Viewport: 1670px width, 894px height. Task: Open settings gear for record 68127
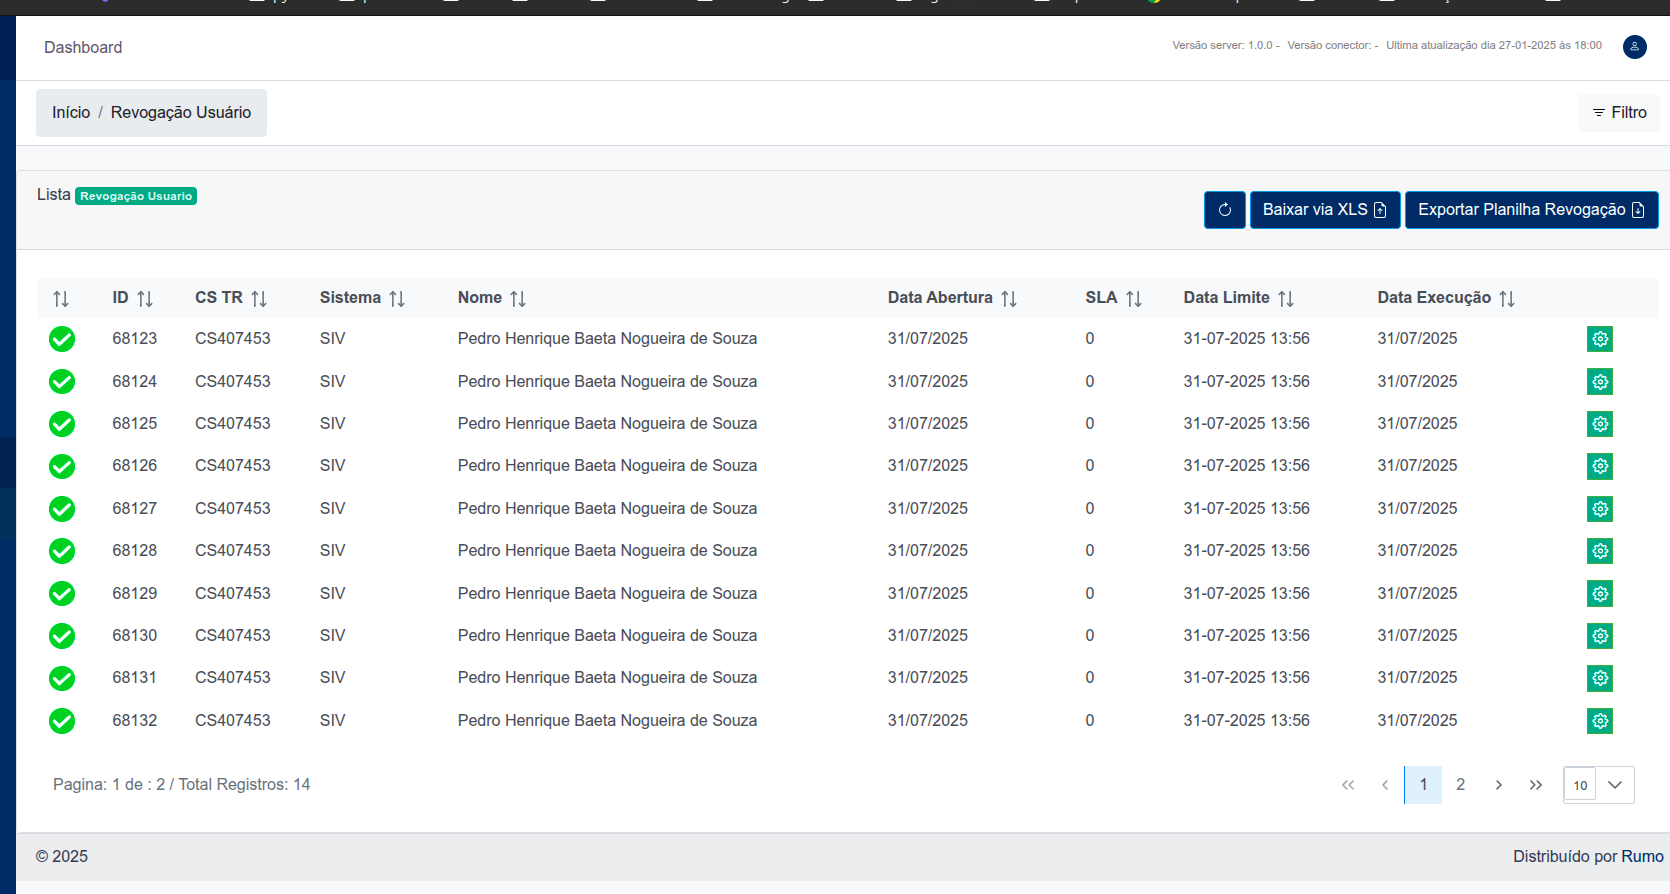(x=1599, y=509)
